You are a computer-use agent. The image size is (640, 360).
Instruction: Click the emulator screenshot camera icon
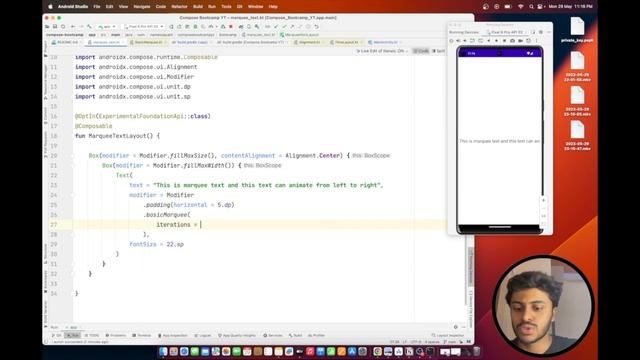tap(512, 41)
